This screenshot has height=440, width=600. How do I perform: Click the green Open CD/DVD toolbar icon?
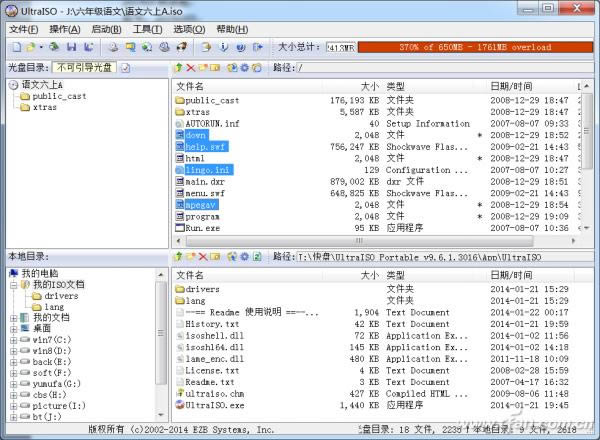pos(54,47)
